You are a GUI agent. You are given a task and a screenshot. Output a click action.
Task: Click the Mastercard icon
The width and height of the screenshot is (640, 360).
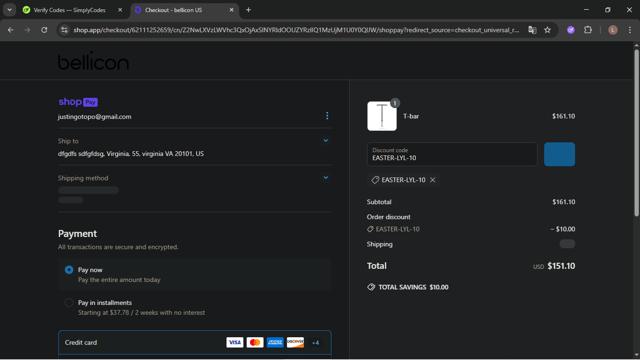pos(255,342)
